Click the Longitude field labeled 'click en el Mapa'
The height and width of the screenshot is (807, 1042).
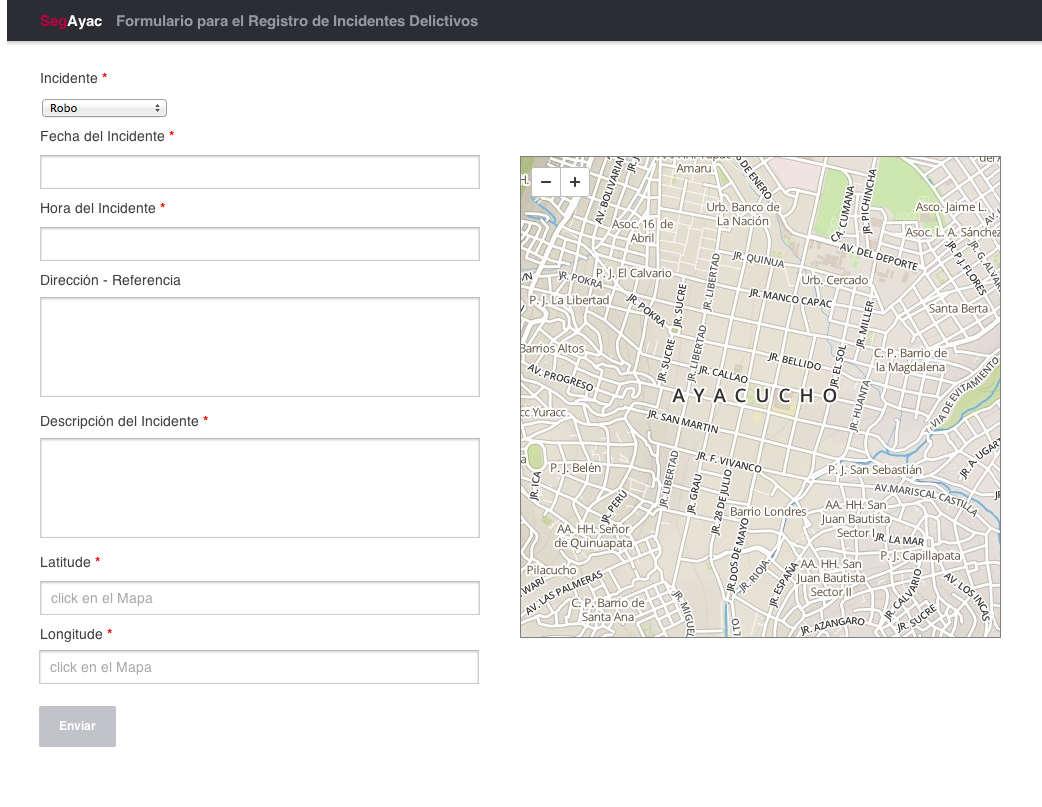pos(259,666)
